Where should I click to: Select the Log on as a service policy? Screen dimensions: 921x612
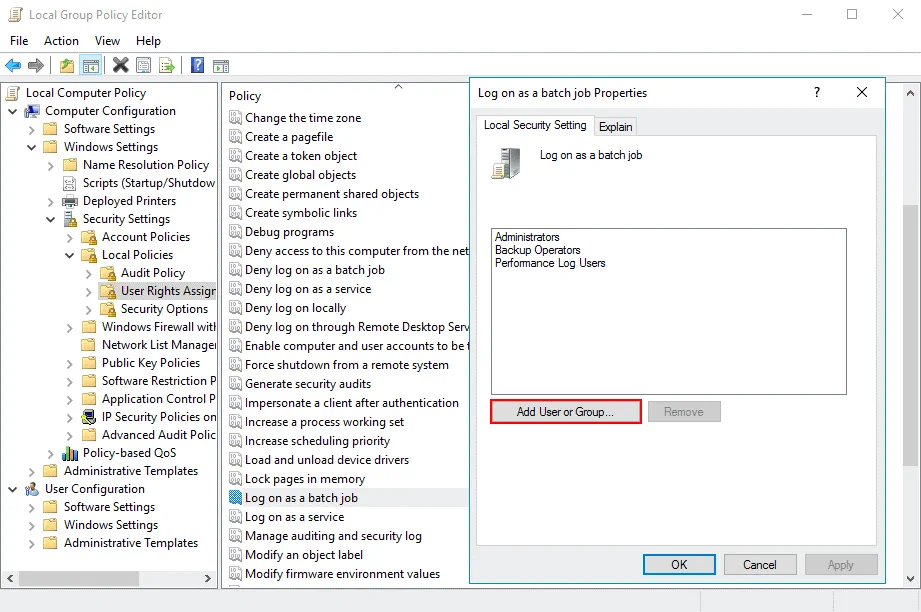[x=294, y=517]
